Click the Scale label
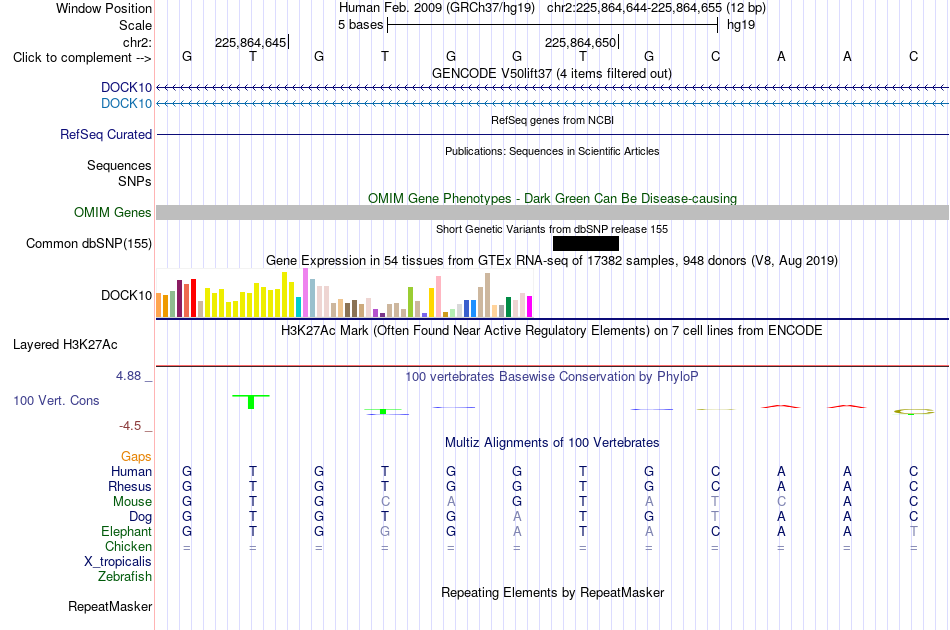 (135, 25)
